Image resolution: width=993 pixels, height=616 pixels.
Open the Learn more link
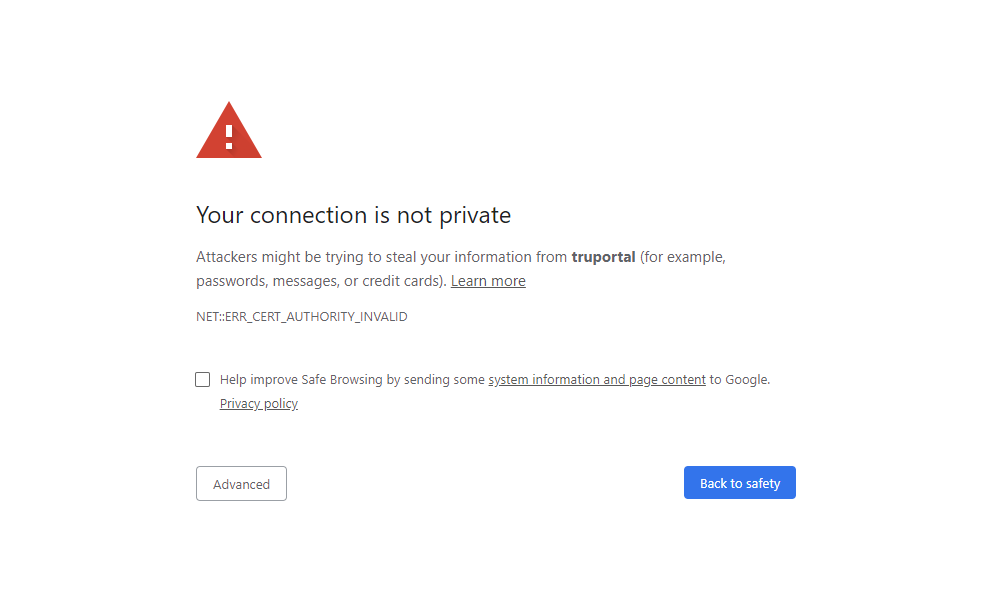click(488, 281)
